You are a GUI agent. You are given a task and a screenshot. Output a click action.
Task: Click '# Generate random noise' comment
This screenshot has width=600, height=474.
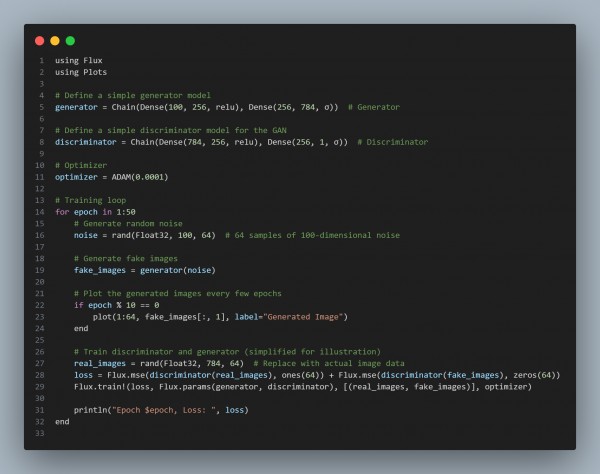128,223
